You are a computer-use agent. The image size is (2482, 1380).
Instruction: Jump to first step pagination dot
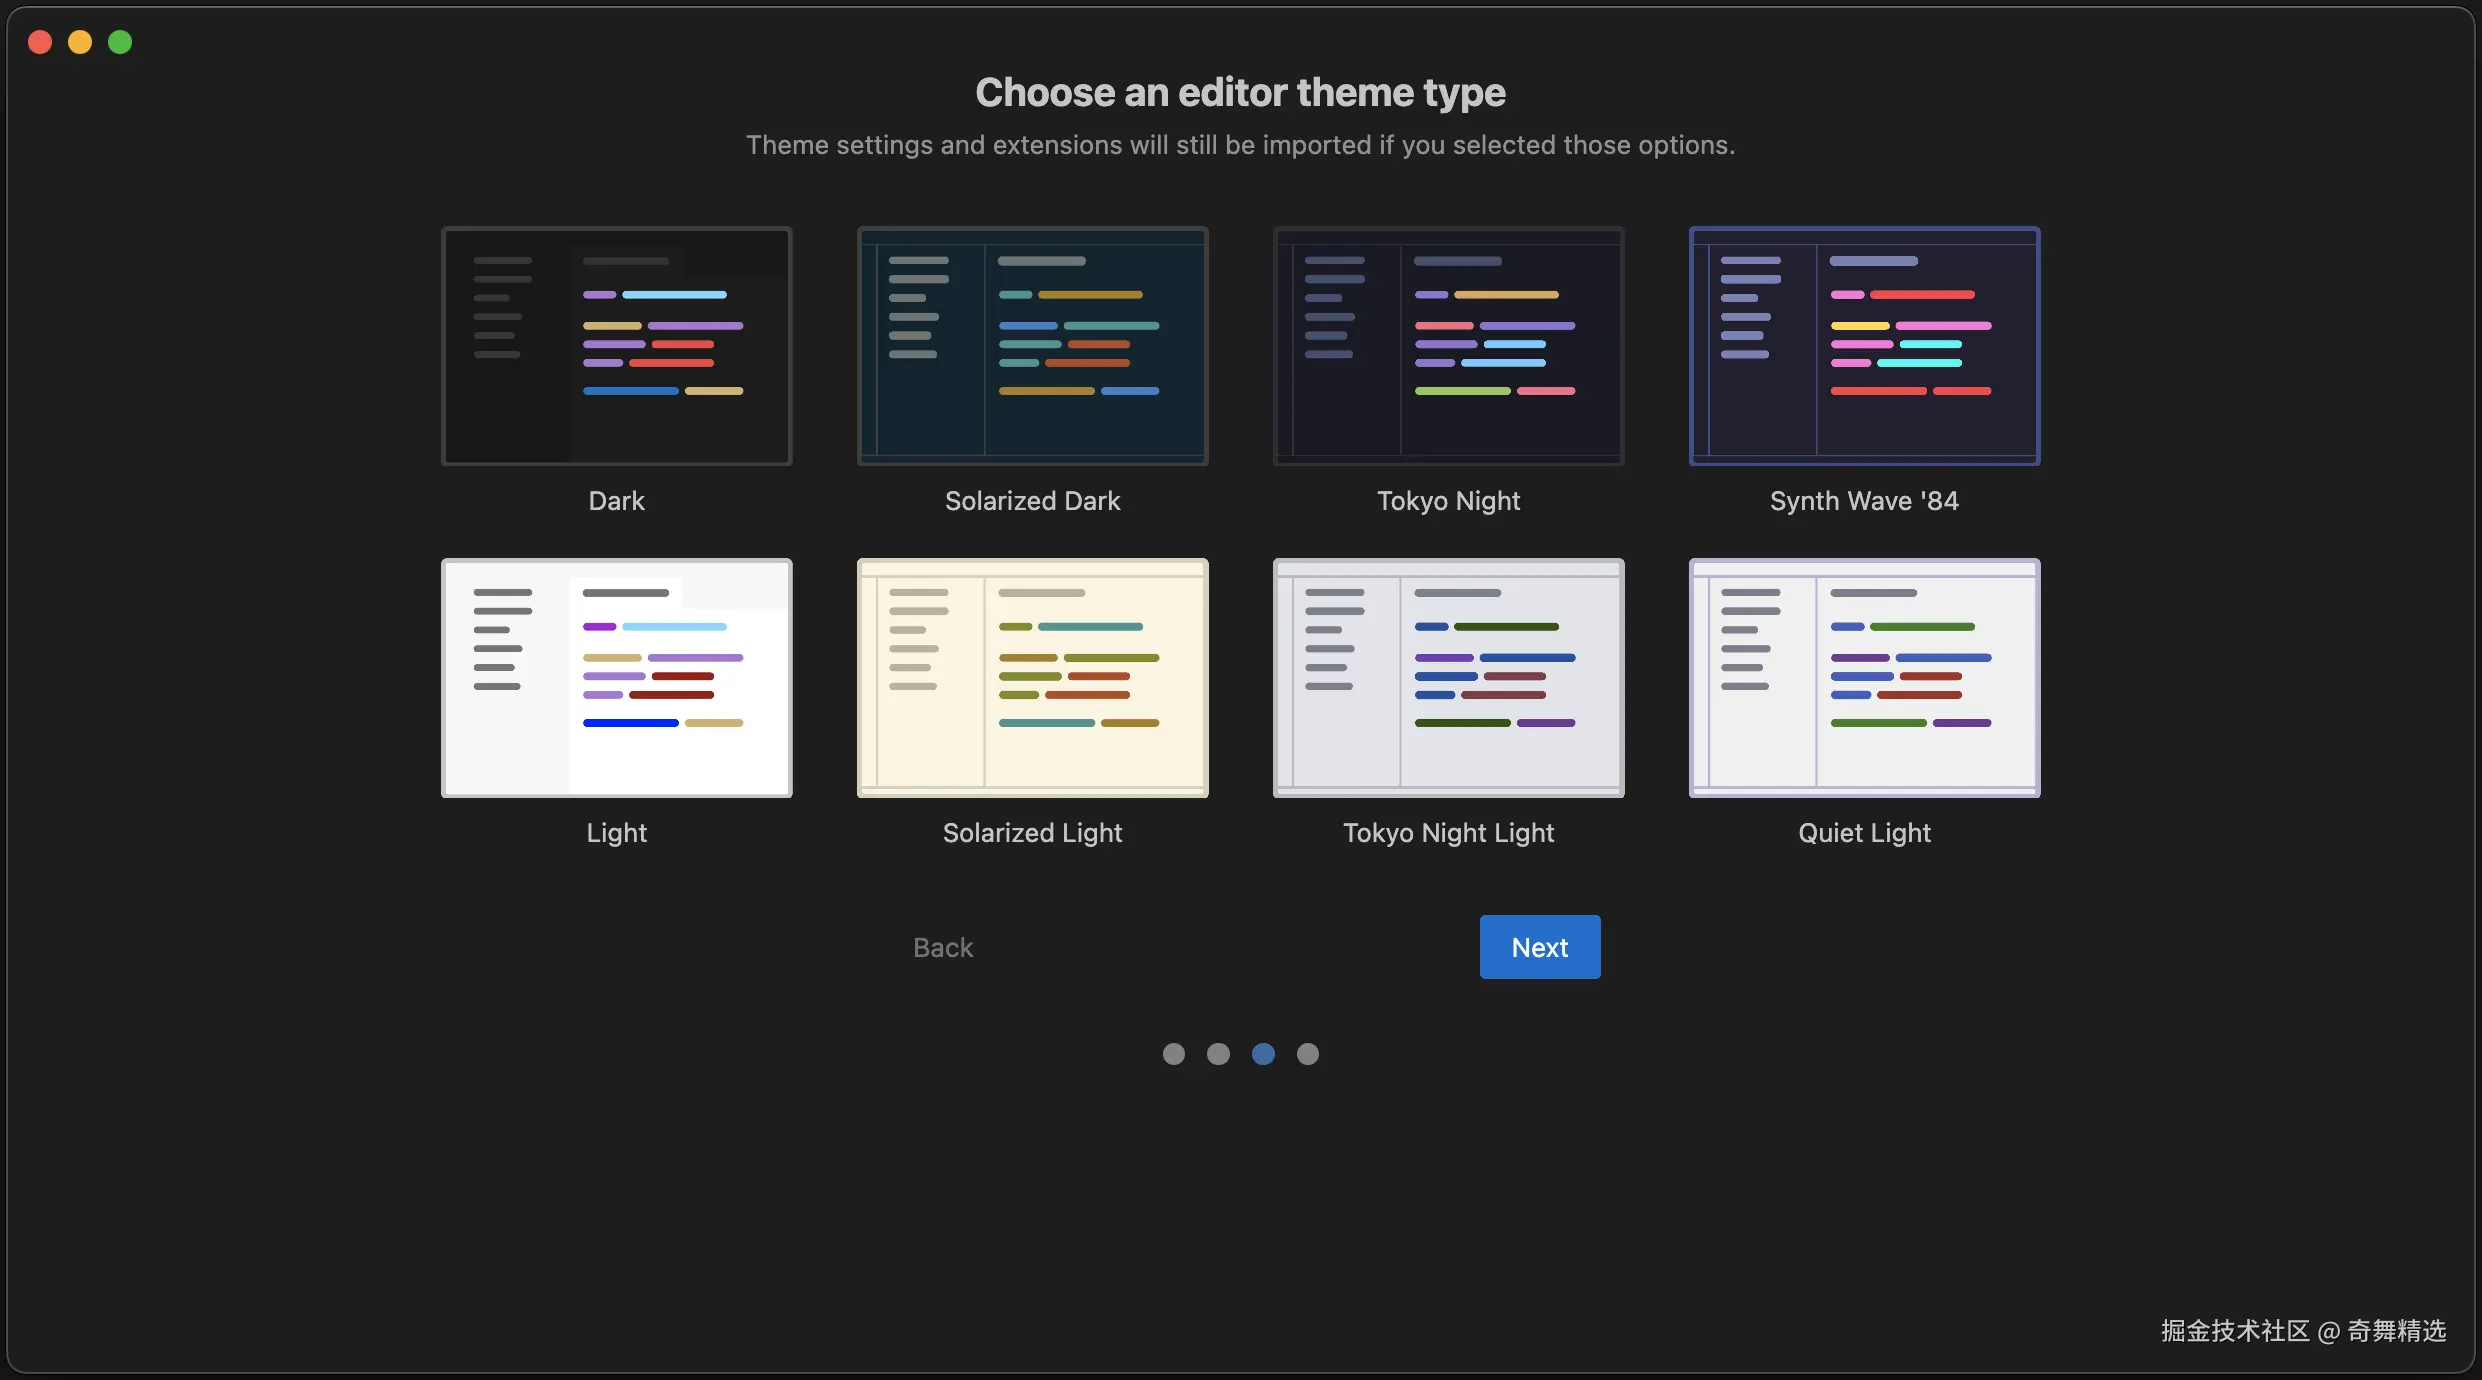point(1174,1054)
